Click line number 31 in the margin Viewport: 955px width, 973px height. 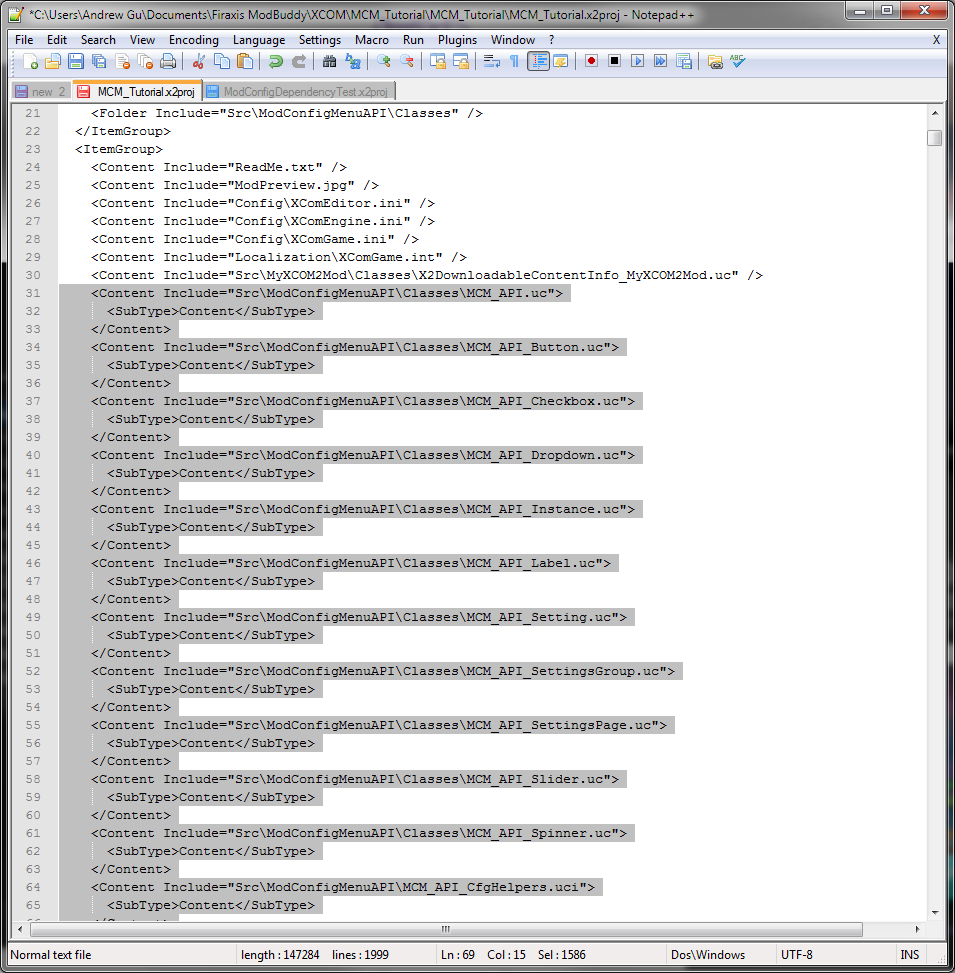[33, 293]
